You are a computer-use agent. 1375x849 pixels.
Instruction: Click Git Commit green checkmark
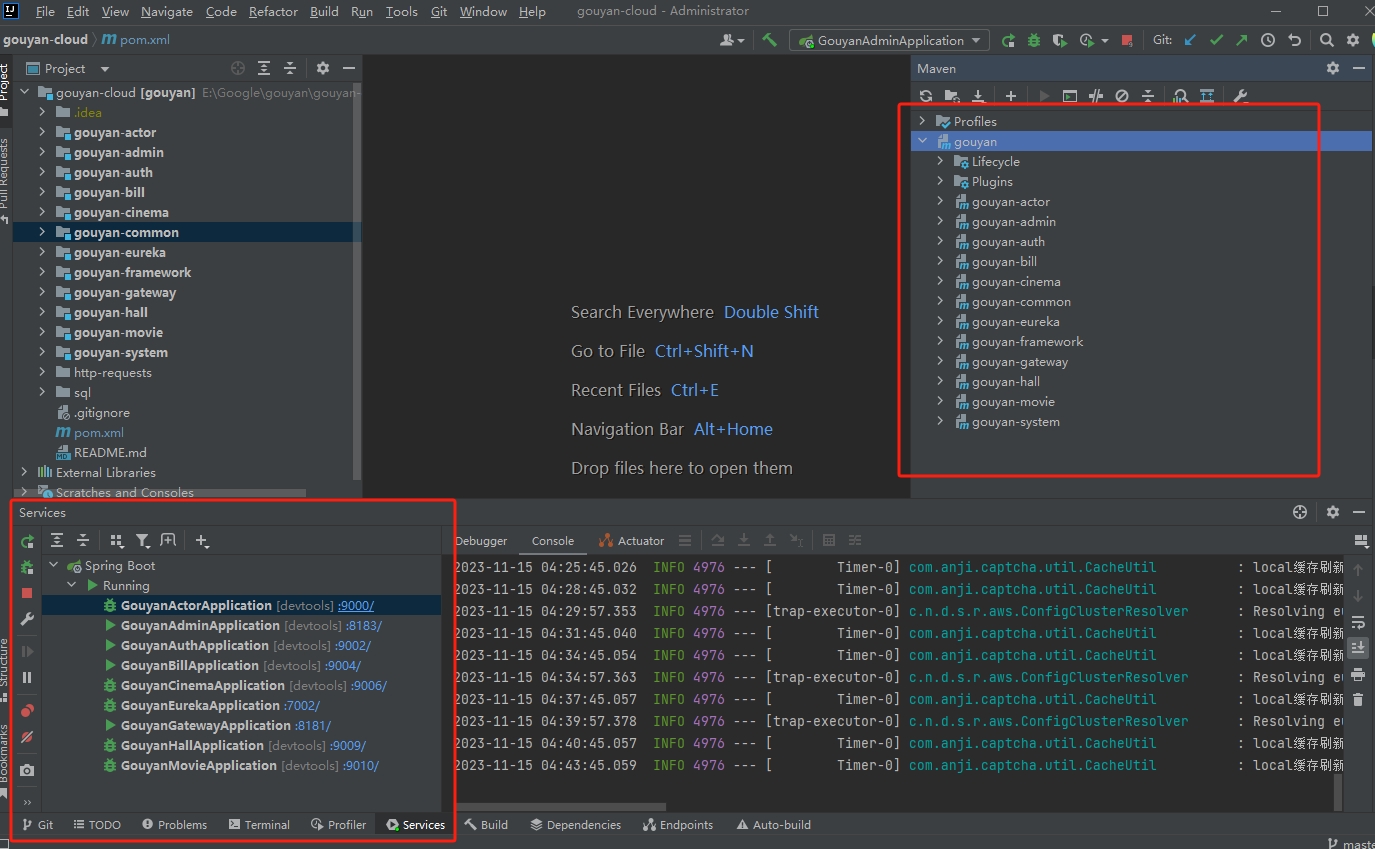tap(1216, 40)
